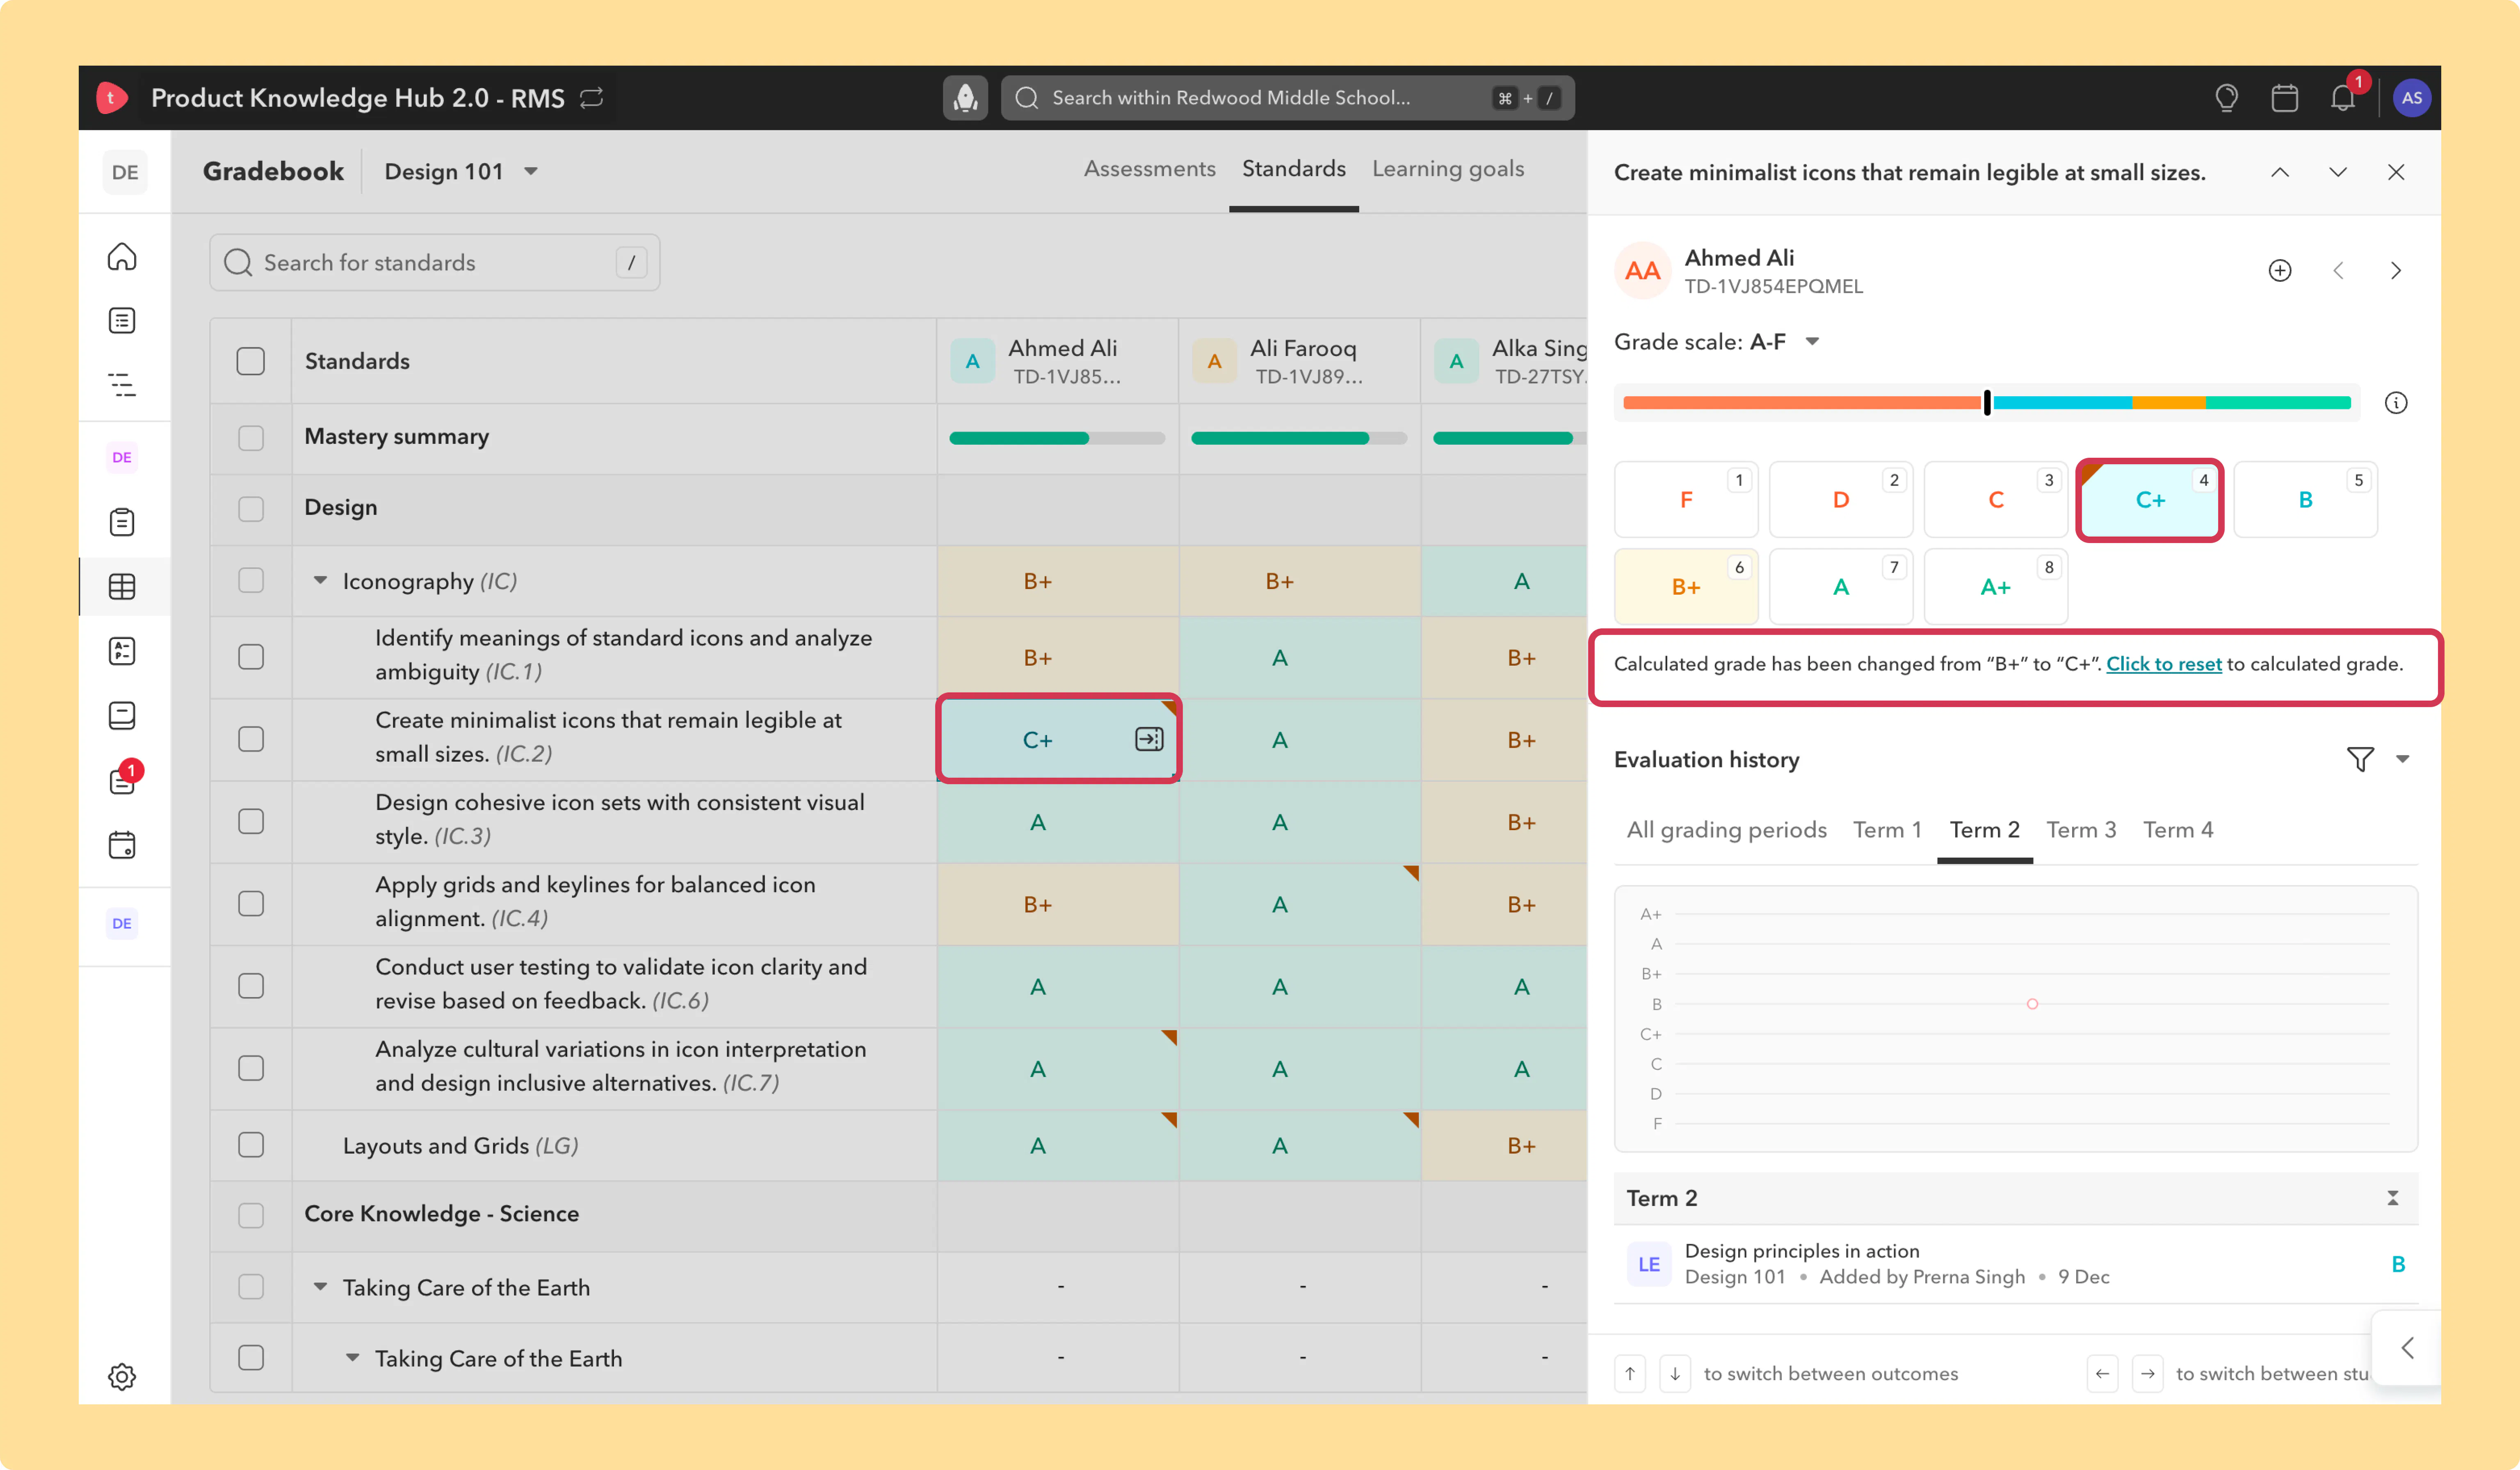This screenshot has height=1470, width=2520.
Task: Open the notifications bell
Action: point(2343,98)
